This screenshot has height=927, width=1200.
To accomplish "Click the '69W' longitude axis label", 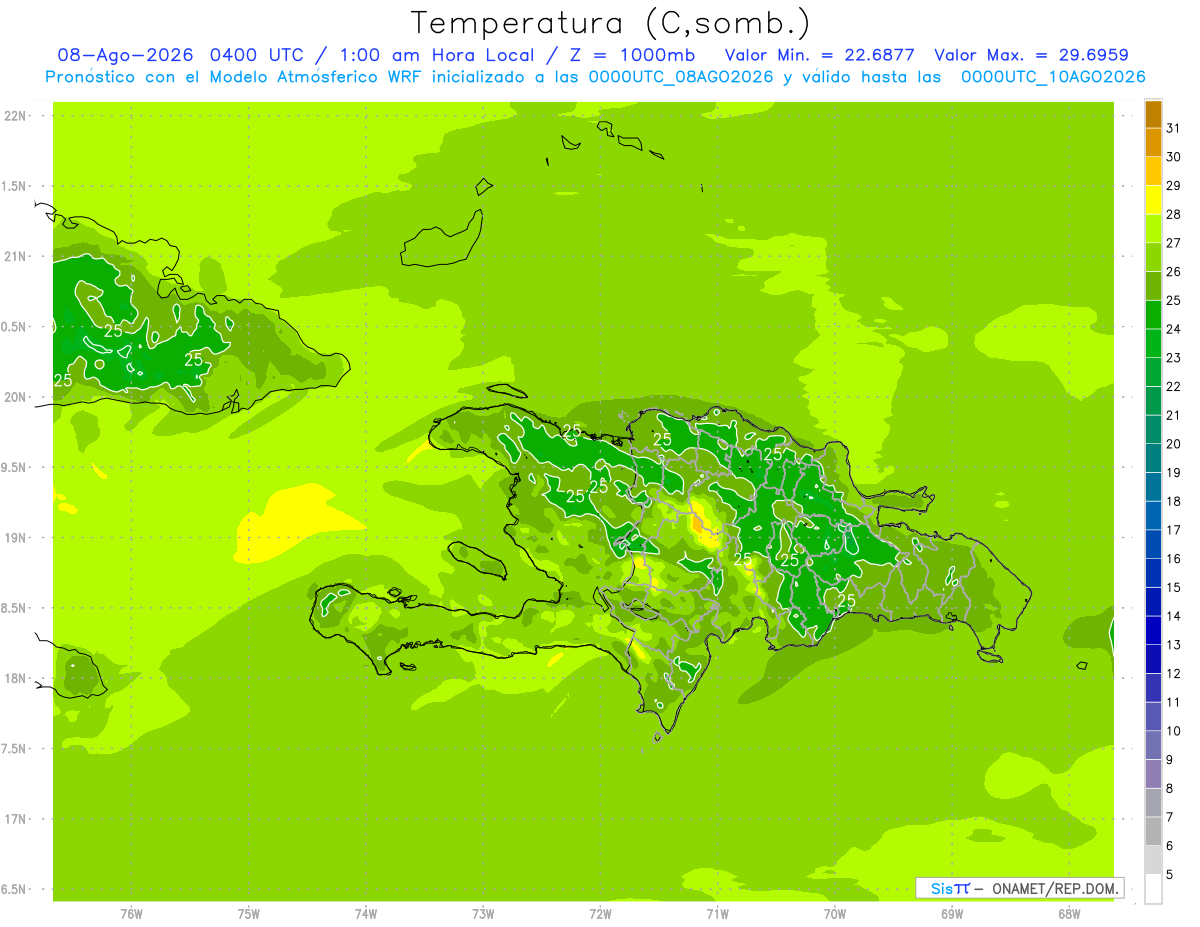I will pos(952,913).
